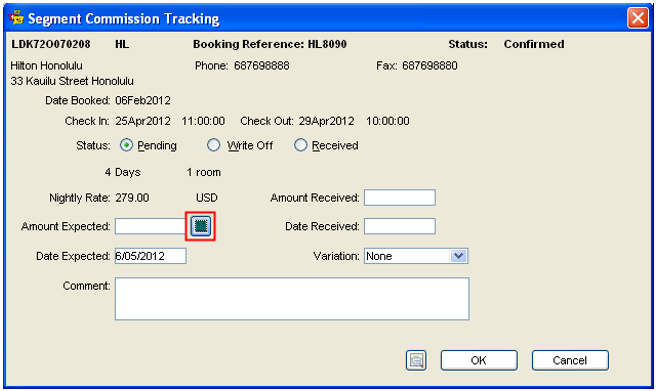This screenshot has height=391, width=659.
Task: Click the calculator icon beside Amount Expected
Action: 200,226
